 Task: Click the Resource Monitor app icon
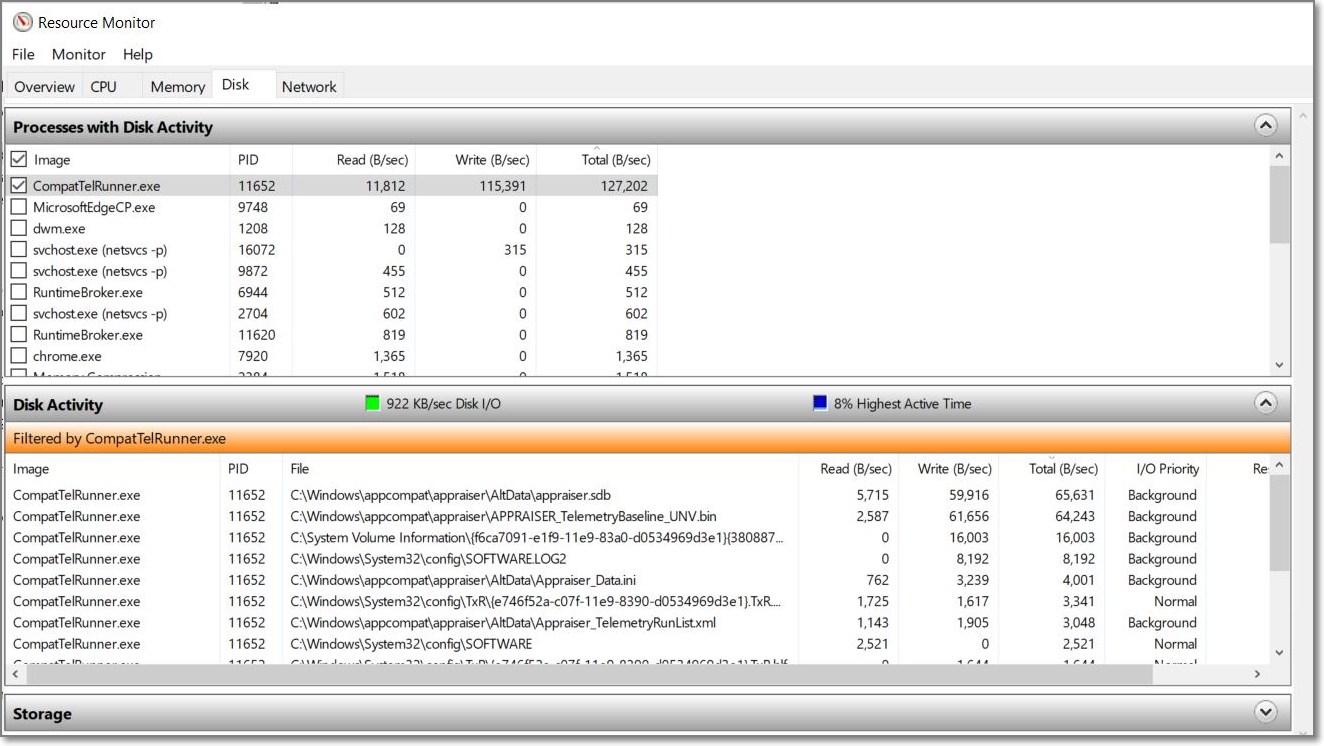pyautogui.click(x=22, y=22)
